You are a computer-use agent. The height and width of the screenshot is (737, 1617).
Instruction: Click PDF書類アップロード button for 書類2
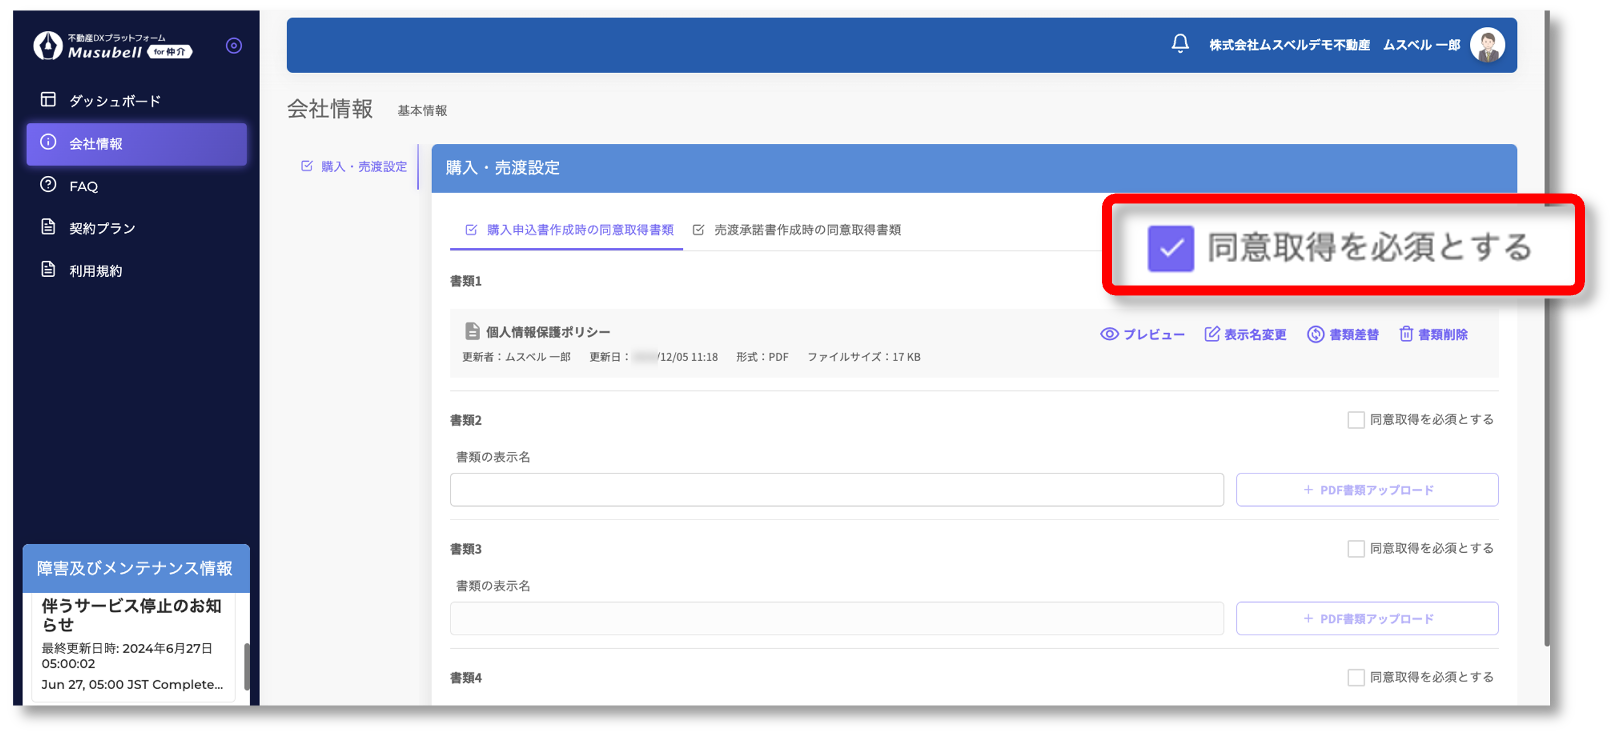(x=1366, y=490)
